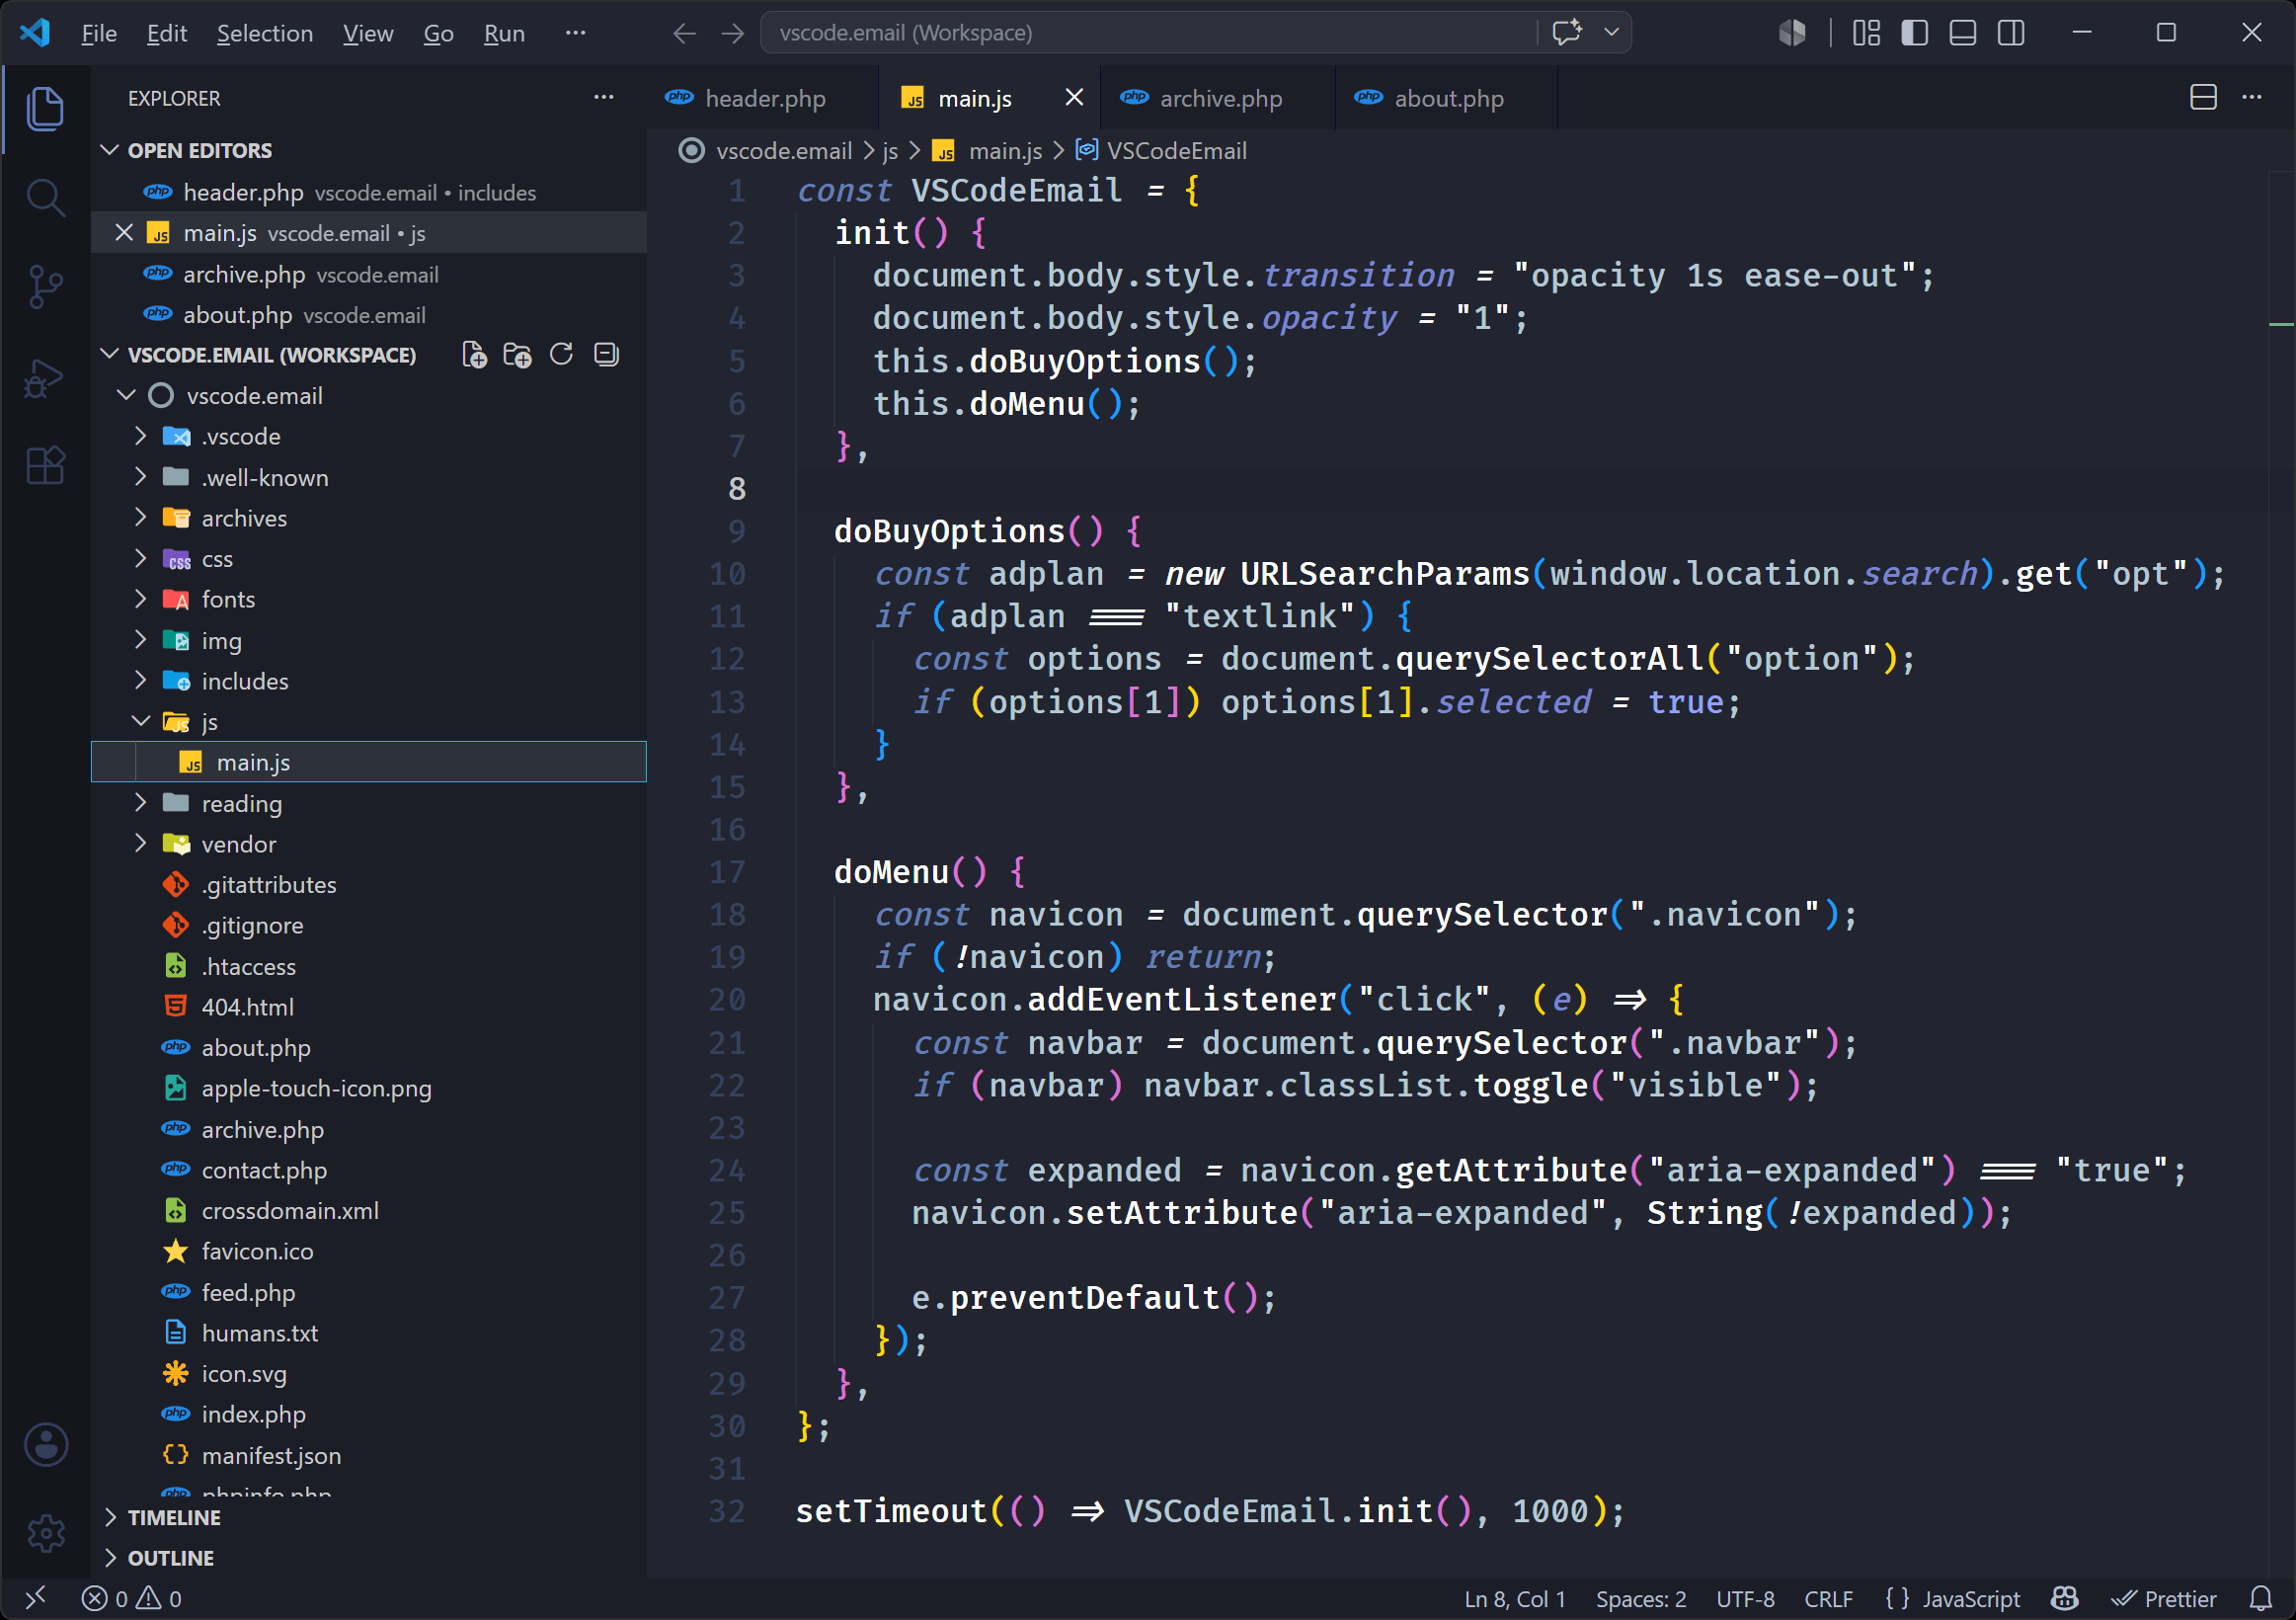Image resolution: width=2296 pixels, height=1620 pixels.
Task: Click Ln 8, Col 1 in status bar
Action: click(x=1514, y=1598)
